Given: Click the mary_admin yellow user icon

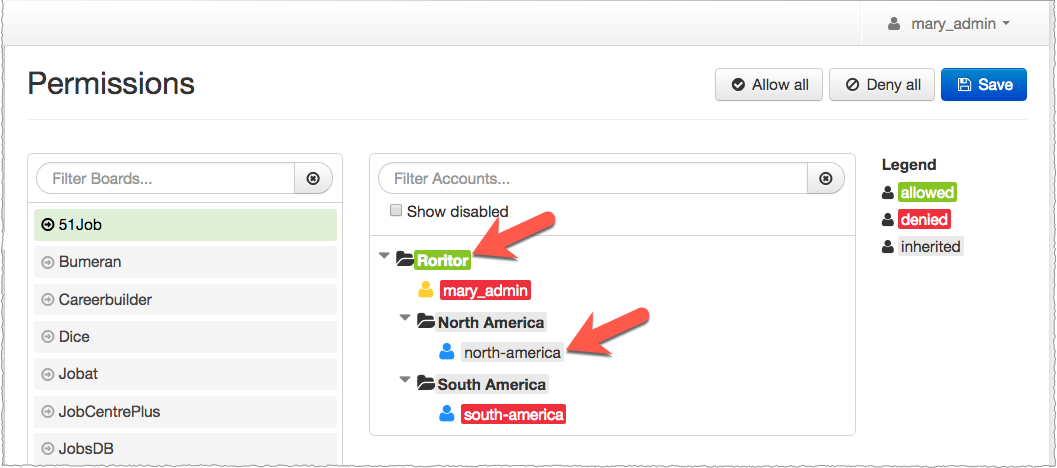Looking at the screenshot, I should pyautogui.click(x=426, y=291).
